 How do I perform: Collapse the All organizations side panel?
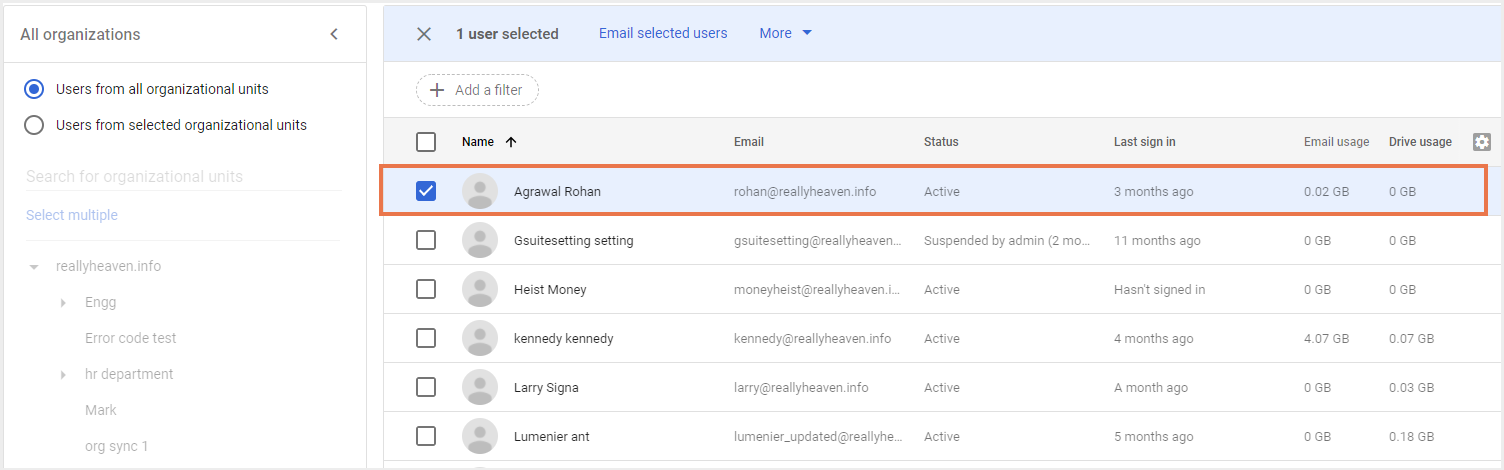click(334, 34)
